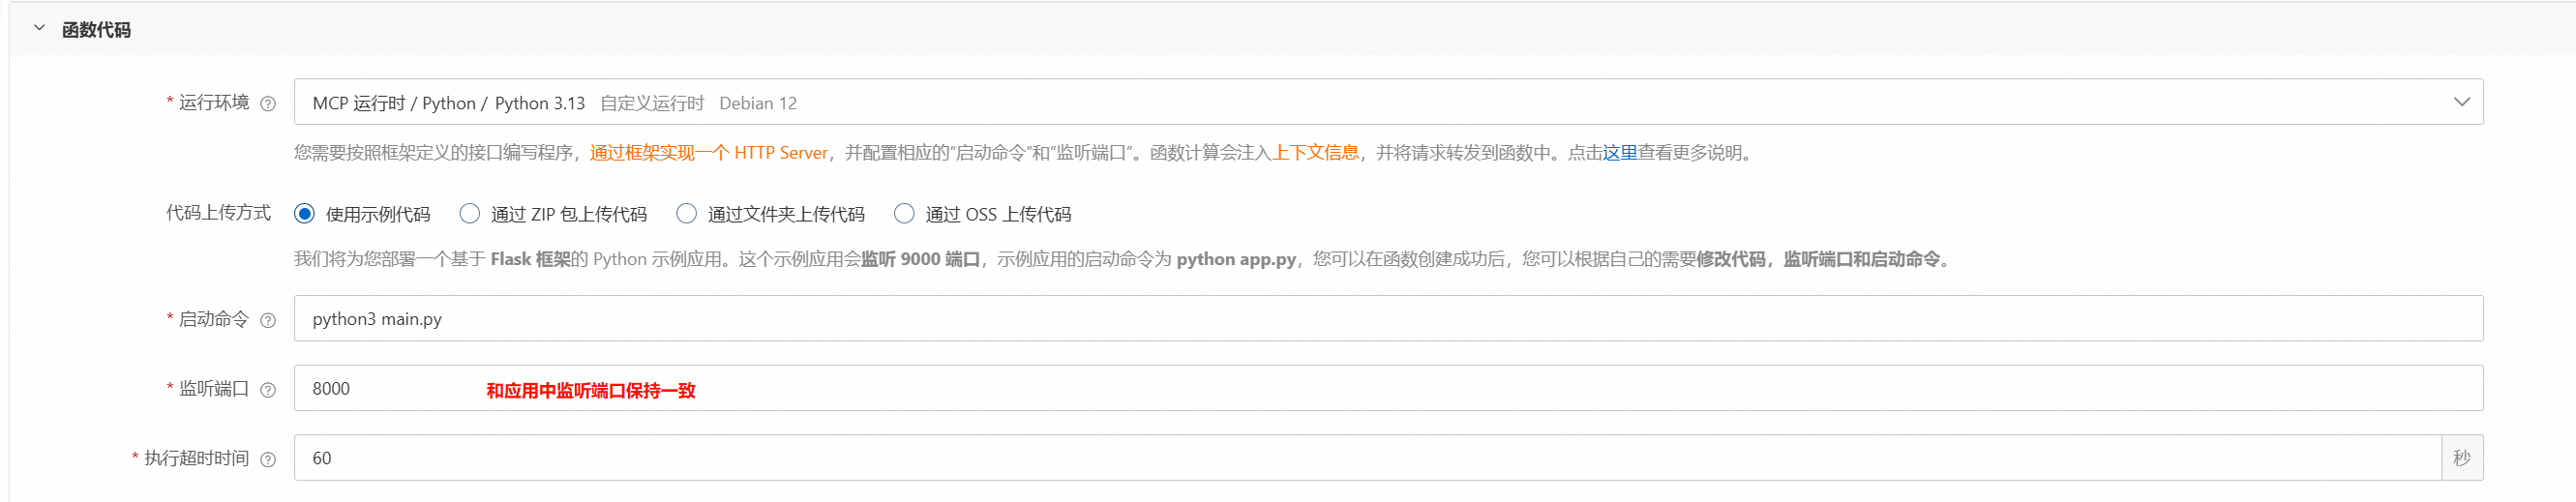This screenshot has height=502, width=2576.
Task: Choose 通过 OSS 上传代码 radio button
Action: pos(904,214)
